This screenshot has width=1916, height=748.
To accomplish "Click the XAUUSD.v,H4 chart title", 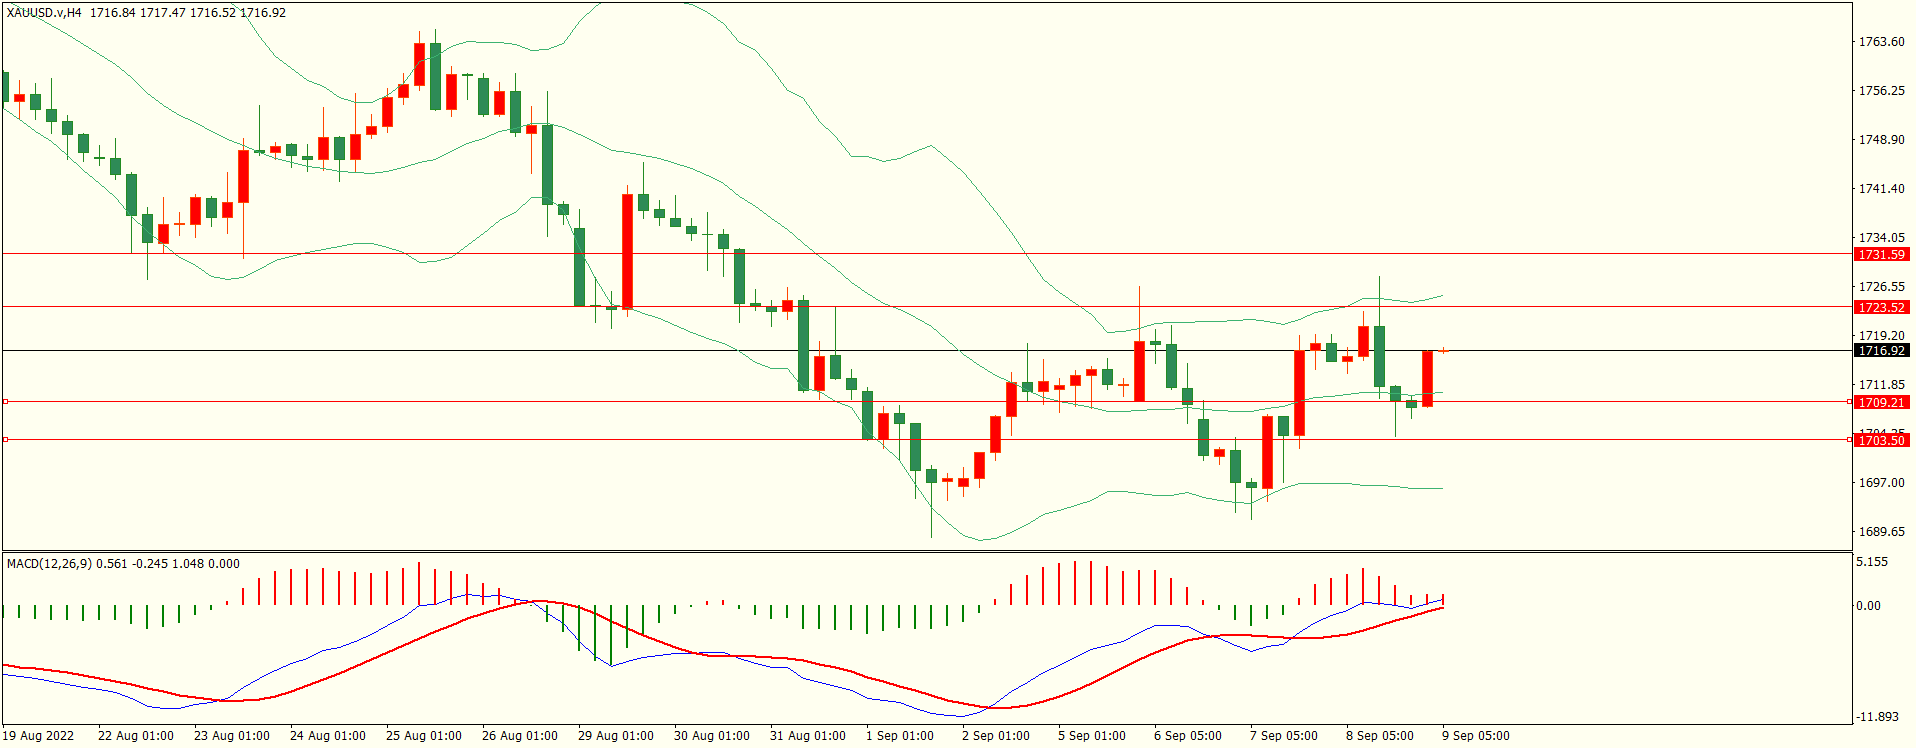I will tap(45, 13).
